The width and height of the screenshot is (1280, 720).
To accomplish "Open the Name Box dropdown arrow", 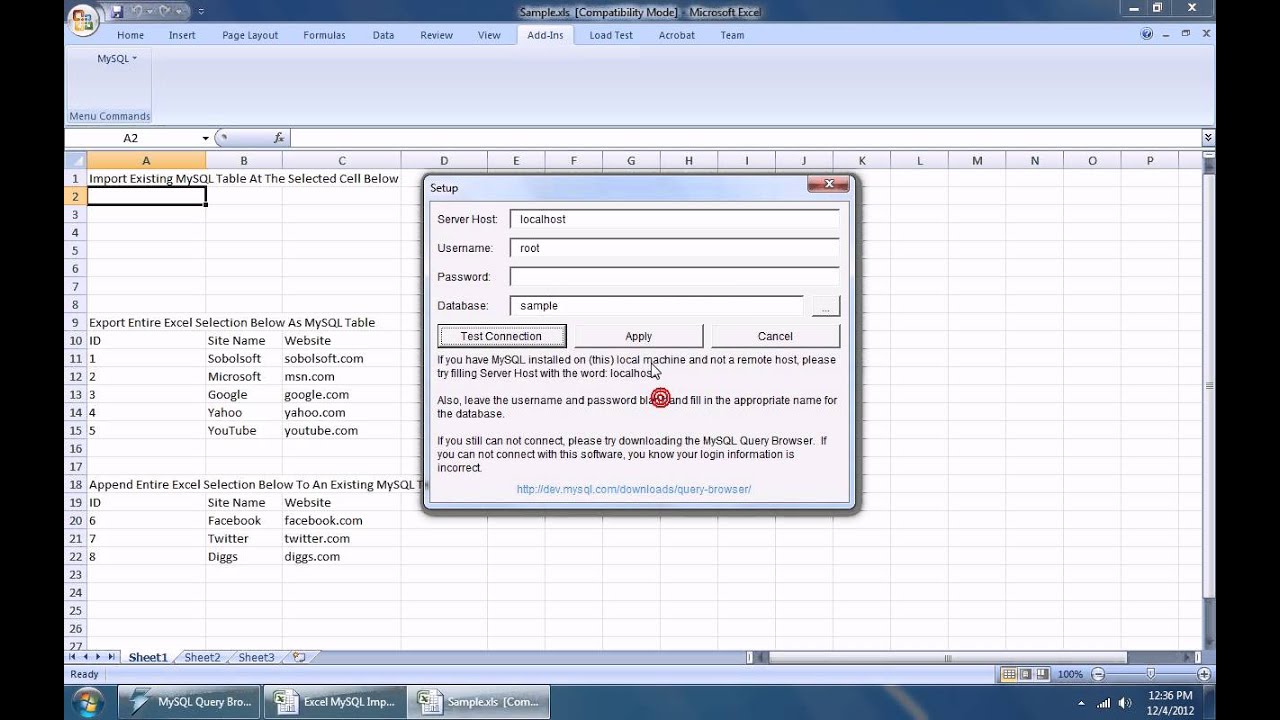I will [x=205, y=138].
